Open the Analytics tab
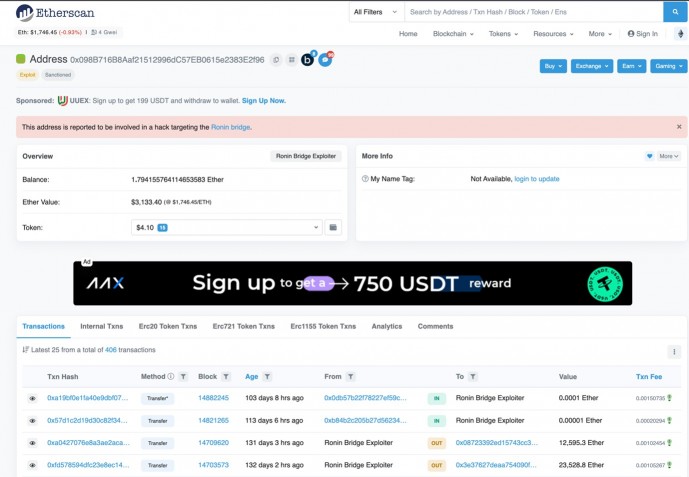 click(x=387, y=326)
